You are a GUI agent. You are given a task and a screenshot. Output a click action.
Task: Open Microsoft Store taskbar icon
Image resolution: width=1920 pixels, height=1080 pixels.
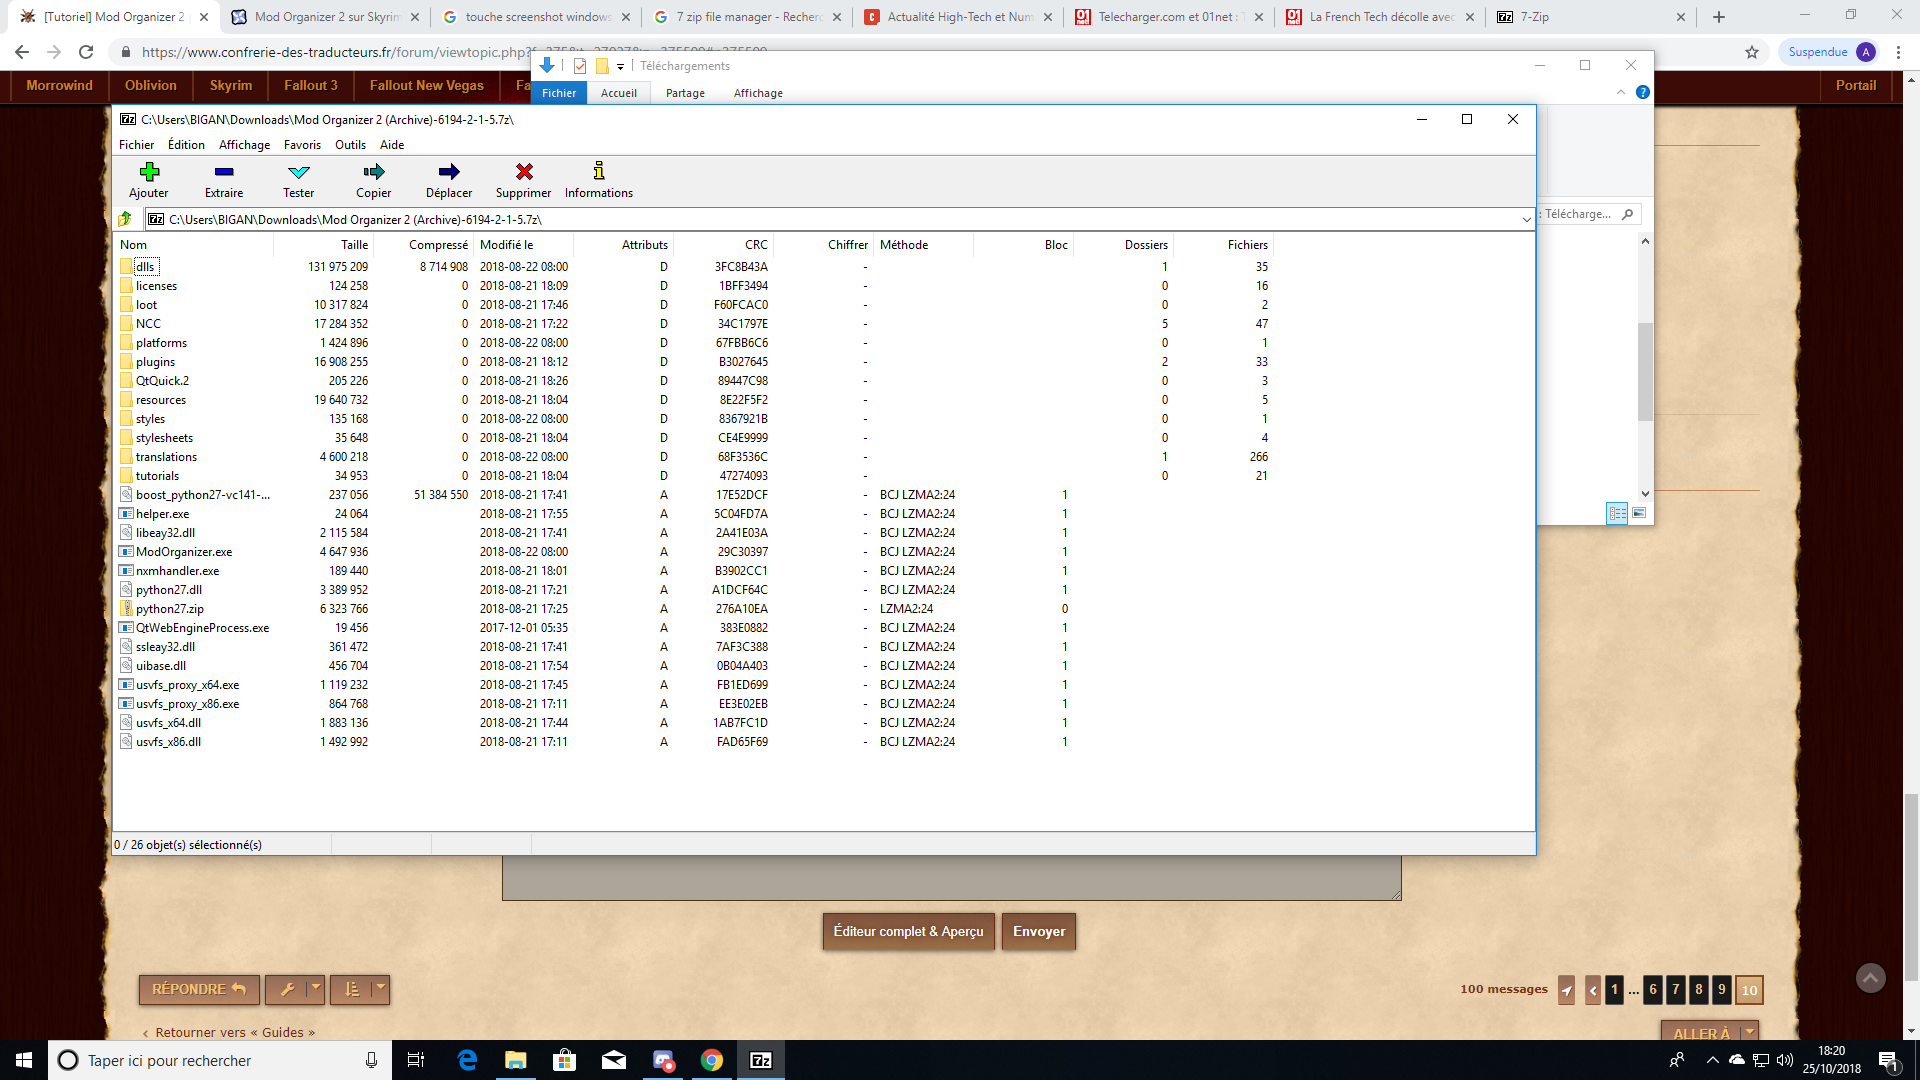pyautogui.click(x=565, y=1060)
